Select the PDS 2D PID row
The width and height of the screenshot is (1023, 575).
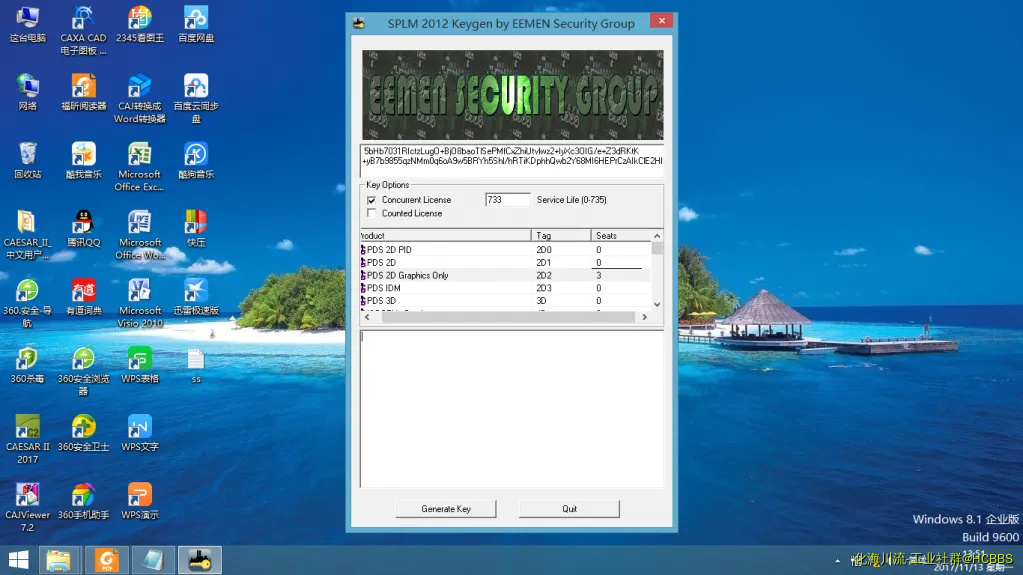[506, 250]
